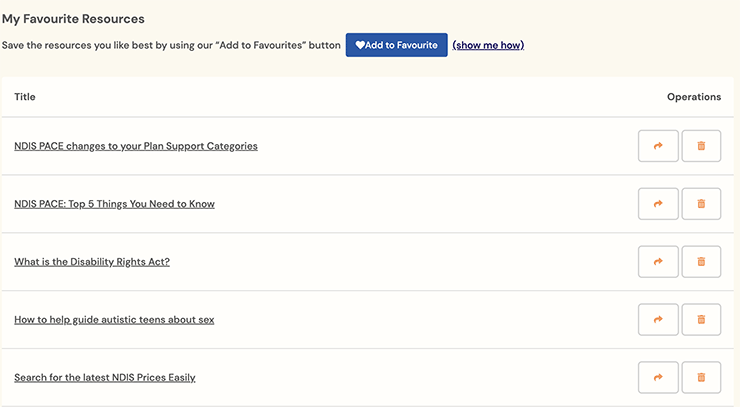The height and width of the screenshot is (407, 740).
Task: Share What is the Disability Rights Act
Action: 658,262
